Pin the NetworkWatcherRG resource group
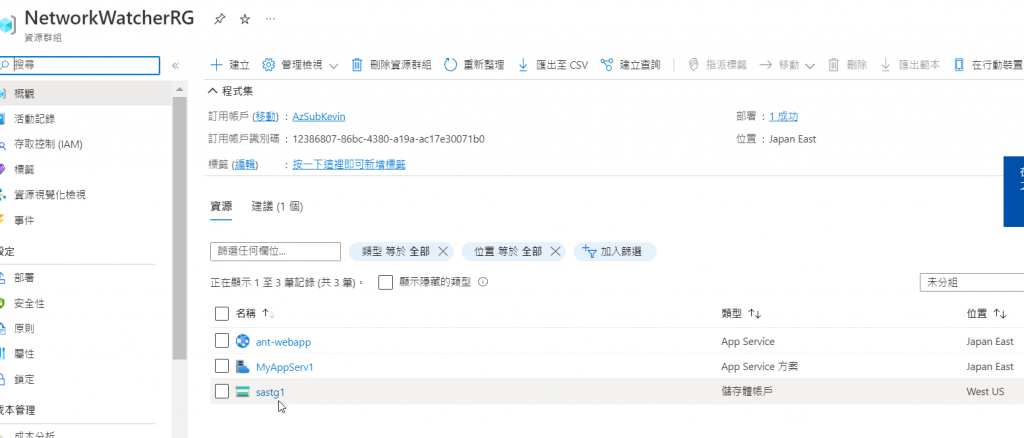The image size is (1024, 438). [x=219, y=20]
